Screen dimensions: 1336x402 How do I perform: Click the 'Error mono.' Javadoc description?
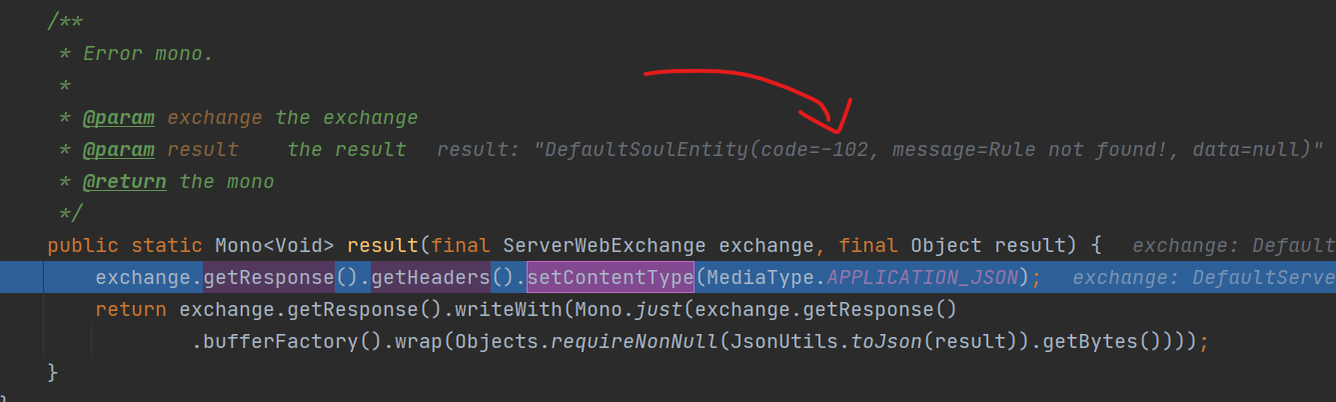click(148, 53)
